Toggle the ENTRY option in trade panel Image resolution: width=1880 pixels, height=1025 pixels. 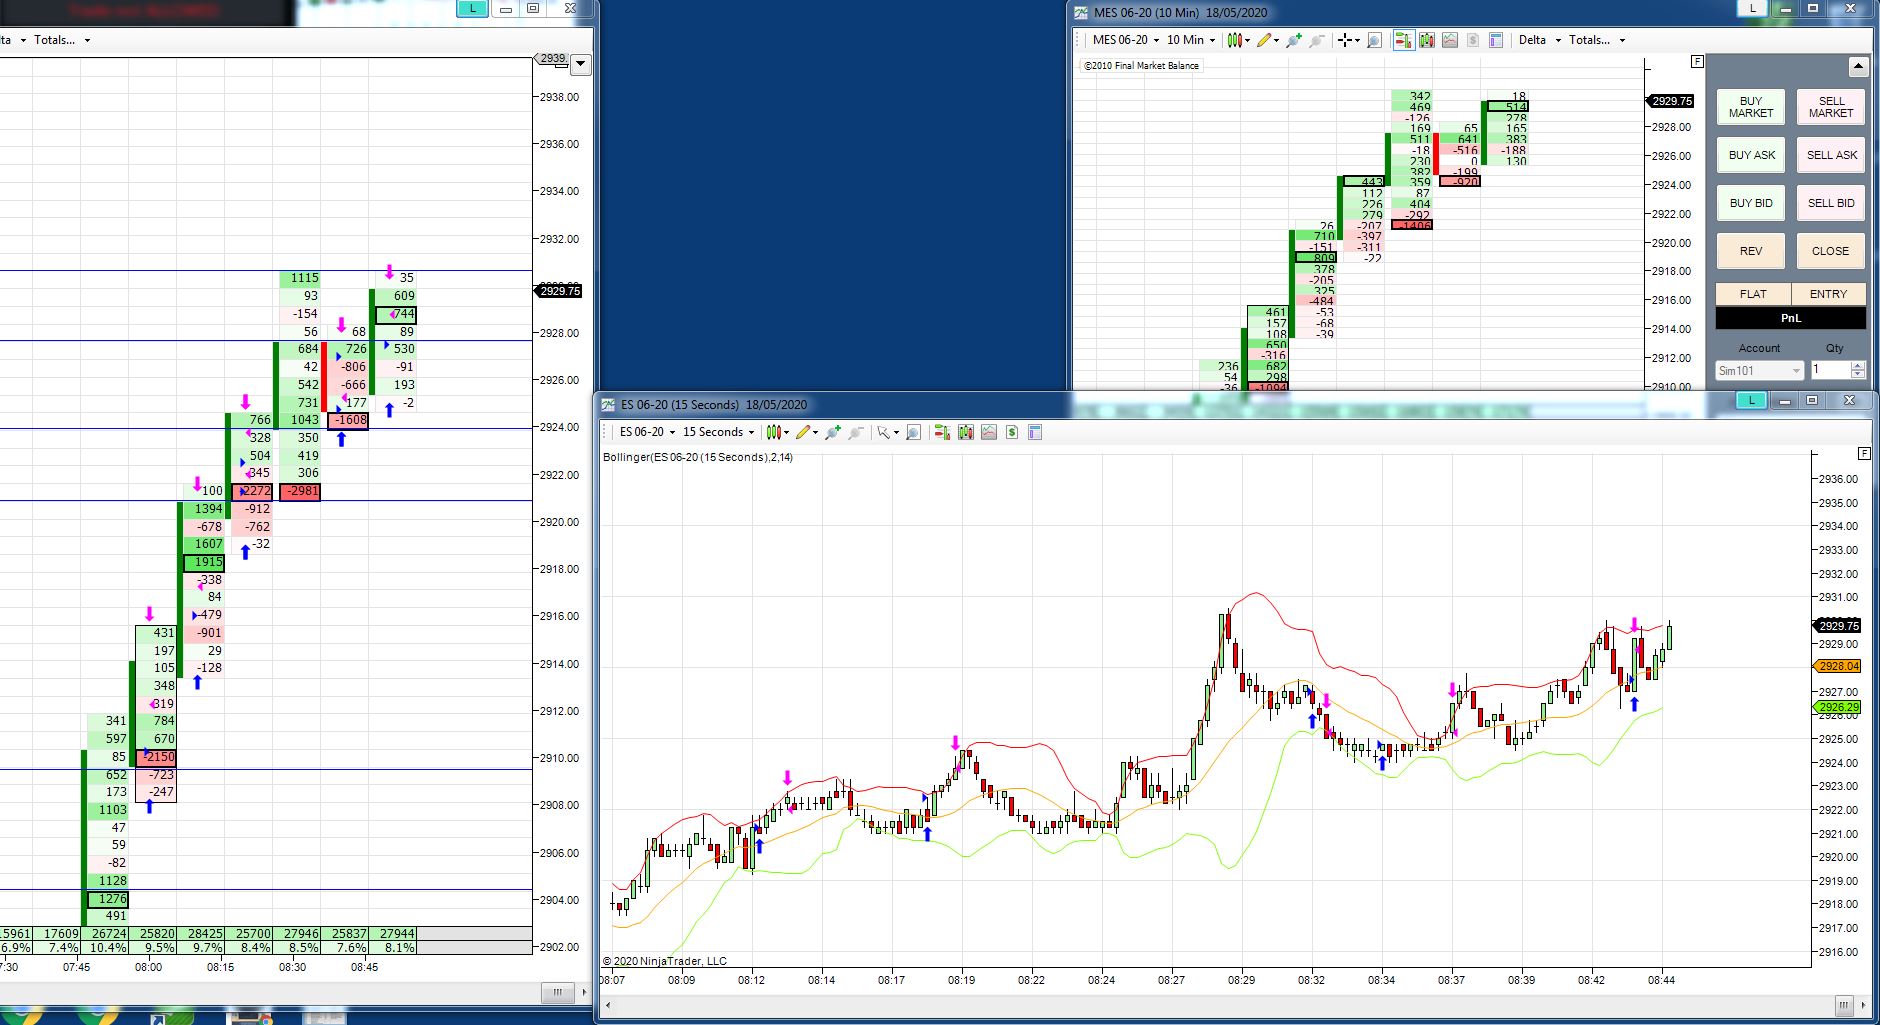(x=1828, y=294)
